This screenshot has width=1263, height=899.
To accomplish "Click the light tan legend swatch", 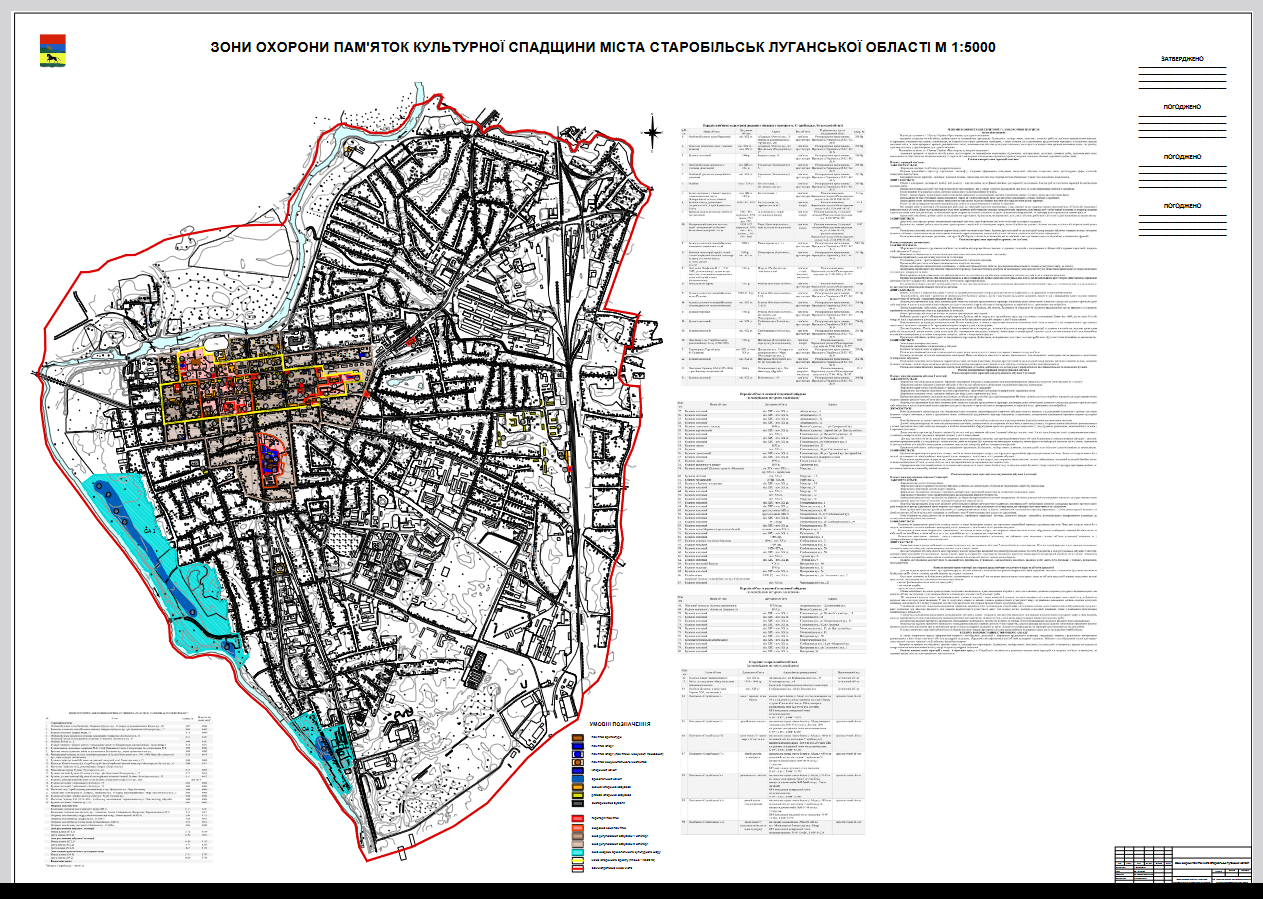I will pos(578,844).
